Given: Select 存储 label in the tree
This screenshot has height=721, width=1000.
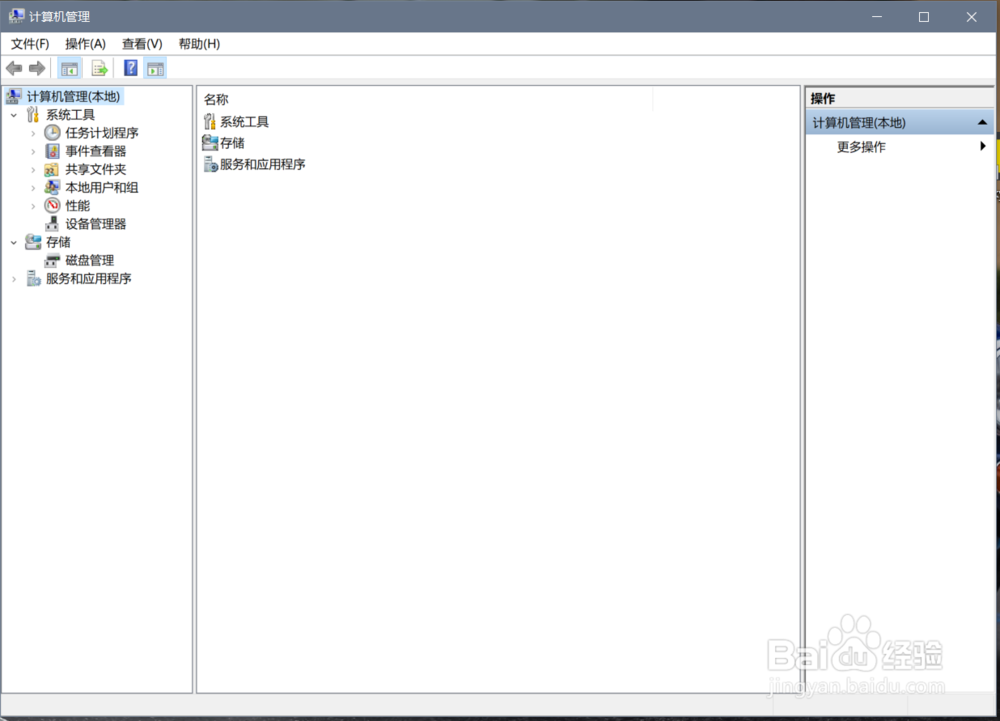Looking at the screenshot, I should pyautogui.click(x=58, y=242).
